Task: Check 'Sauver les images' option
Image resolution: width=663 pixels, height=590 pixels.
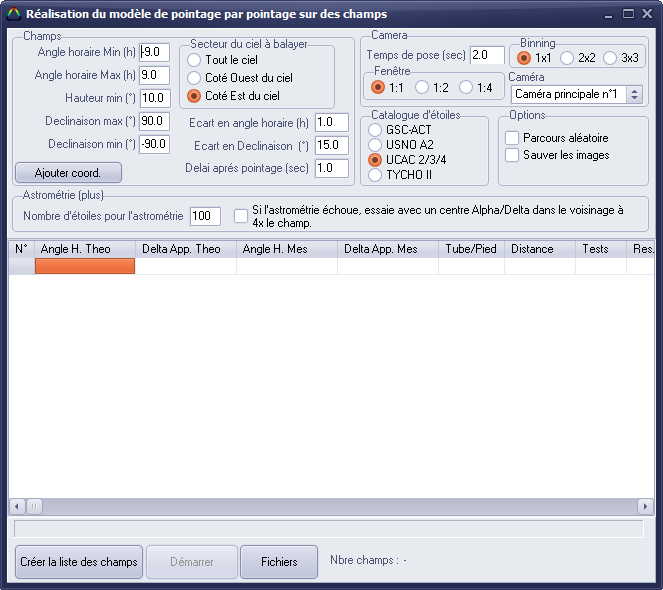Action: point(512,155)
